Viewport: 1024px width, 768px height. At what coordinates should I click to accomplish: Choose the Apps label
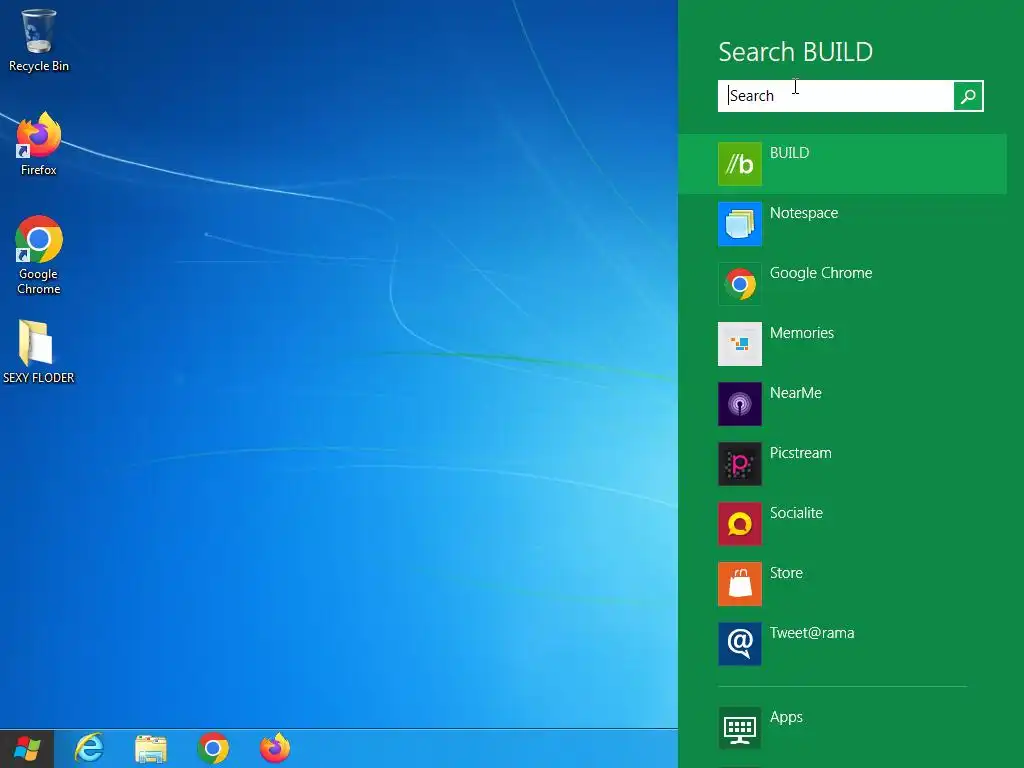(x=786, y=718)
